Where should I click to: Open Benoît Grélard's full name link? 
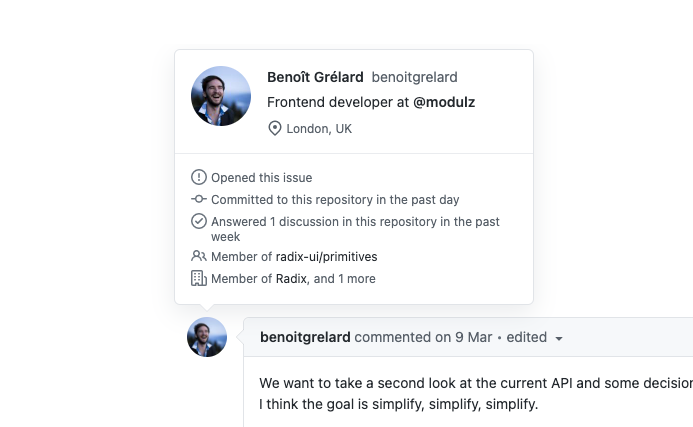click(315, 77)
